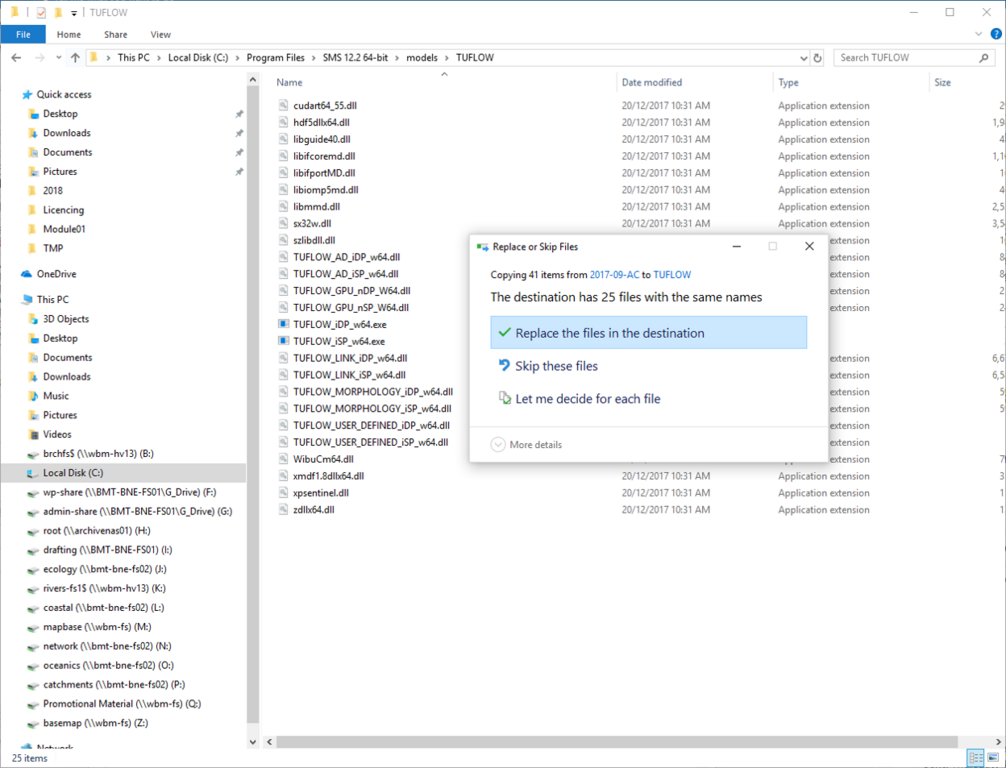Image resolution: width=1006 pixels, height=768 pixels.
Task: Switch to details view in status bar
Action: click(976, 758)
